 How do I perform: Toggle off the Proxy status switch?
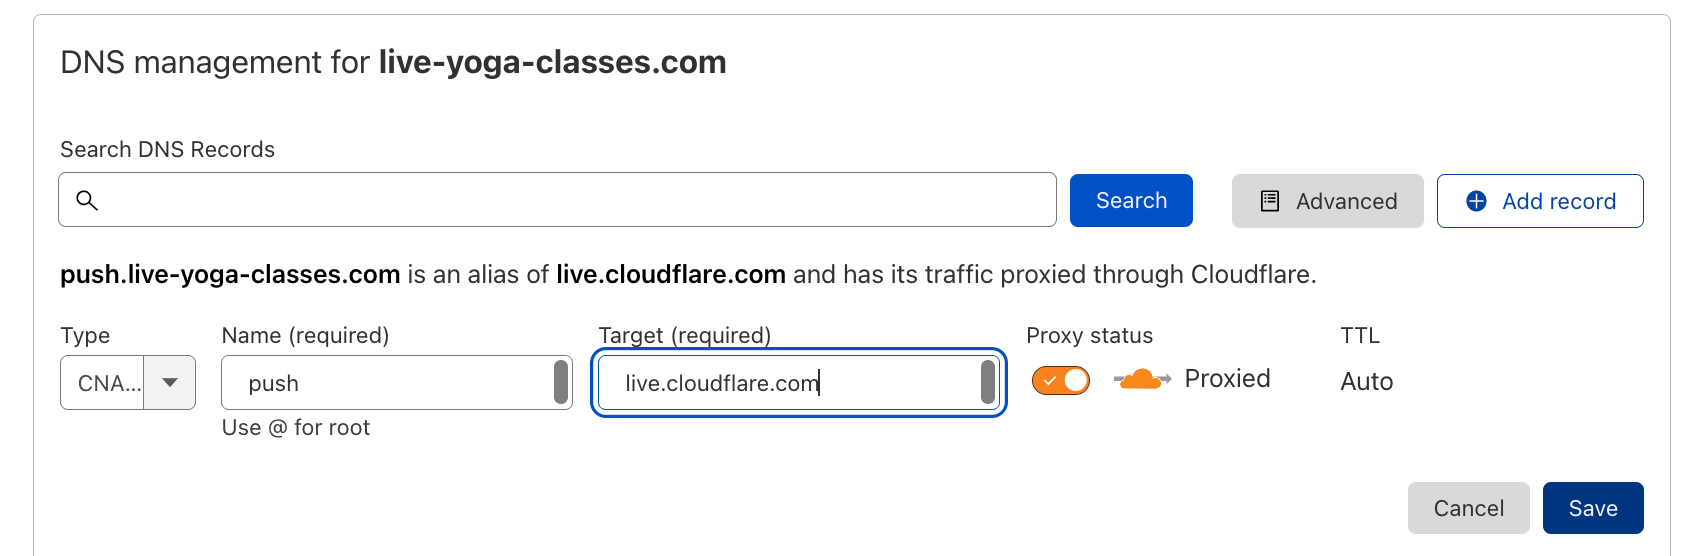(1061, 380)
